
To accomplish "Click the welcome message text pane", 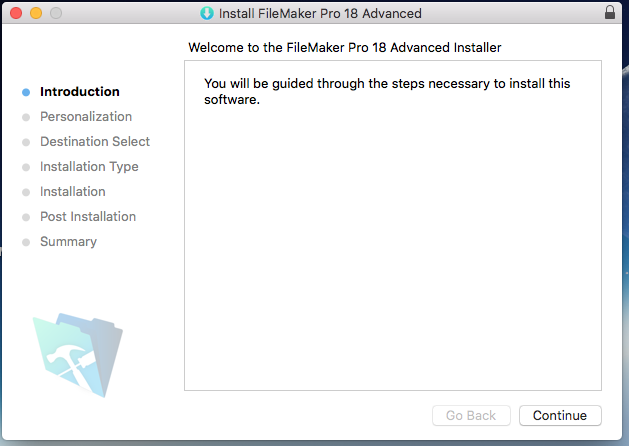I will click(393, 225).
